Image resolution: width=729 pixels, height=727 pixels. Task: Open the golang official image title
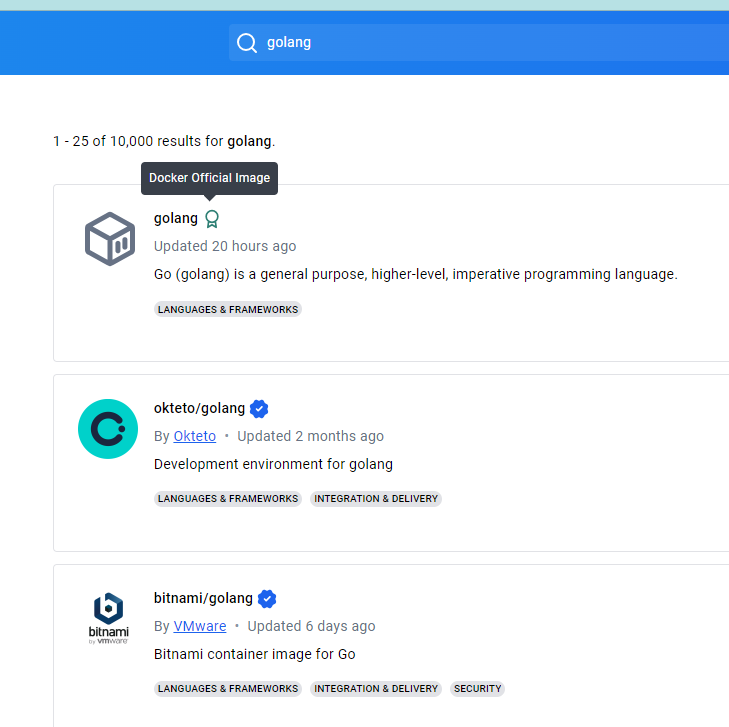click(x=176, y=218)
